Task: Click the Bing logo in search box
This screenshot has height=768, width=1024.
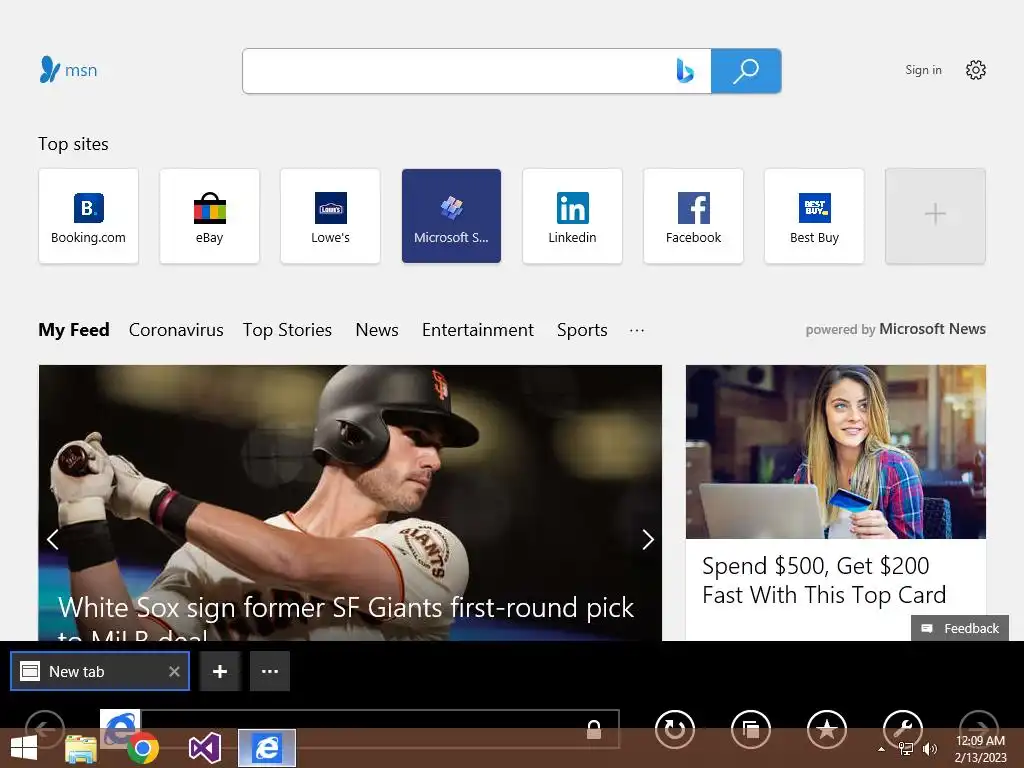Action: 684,71
